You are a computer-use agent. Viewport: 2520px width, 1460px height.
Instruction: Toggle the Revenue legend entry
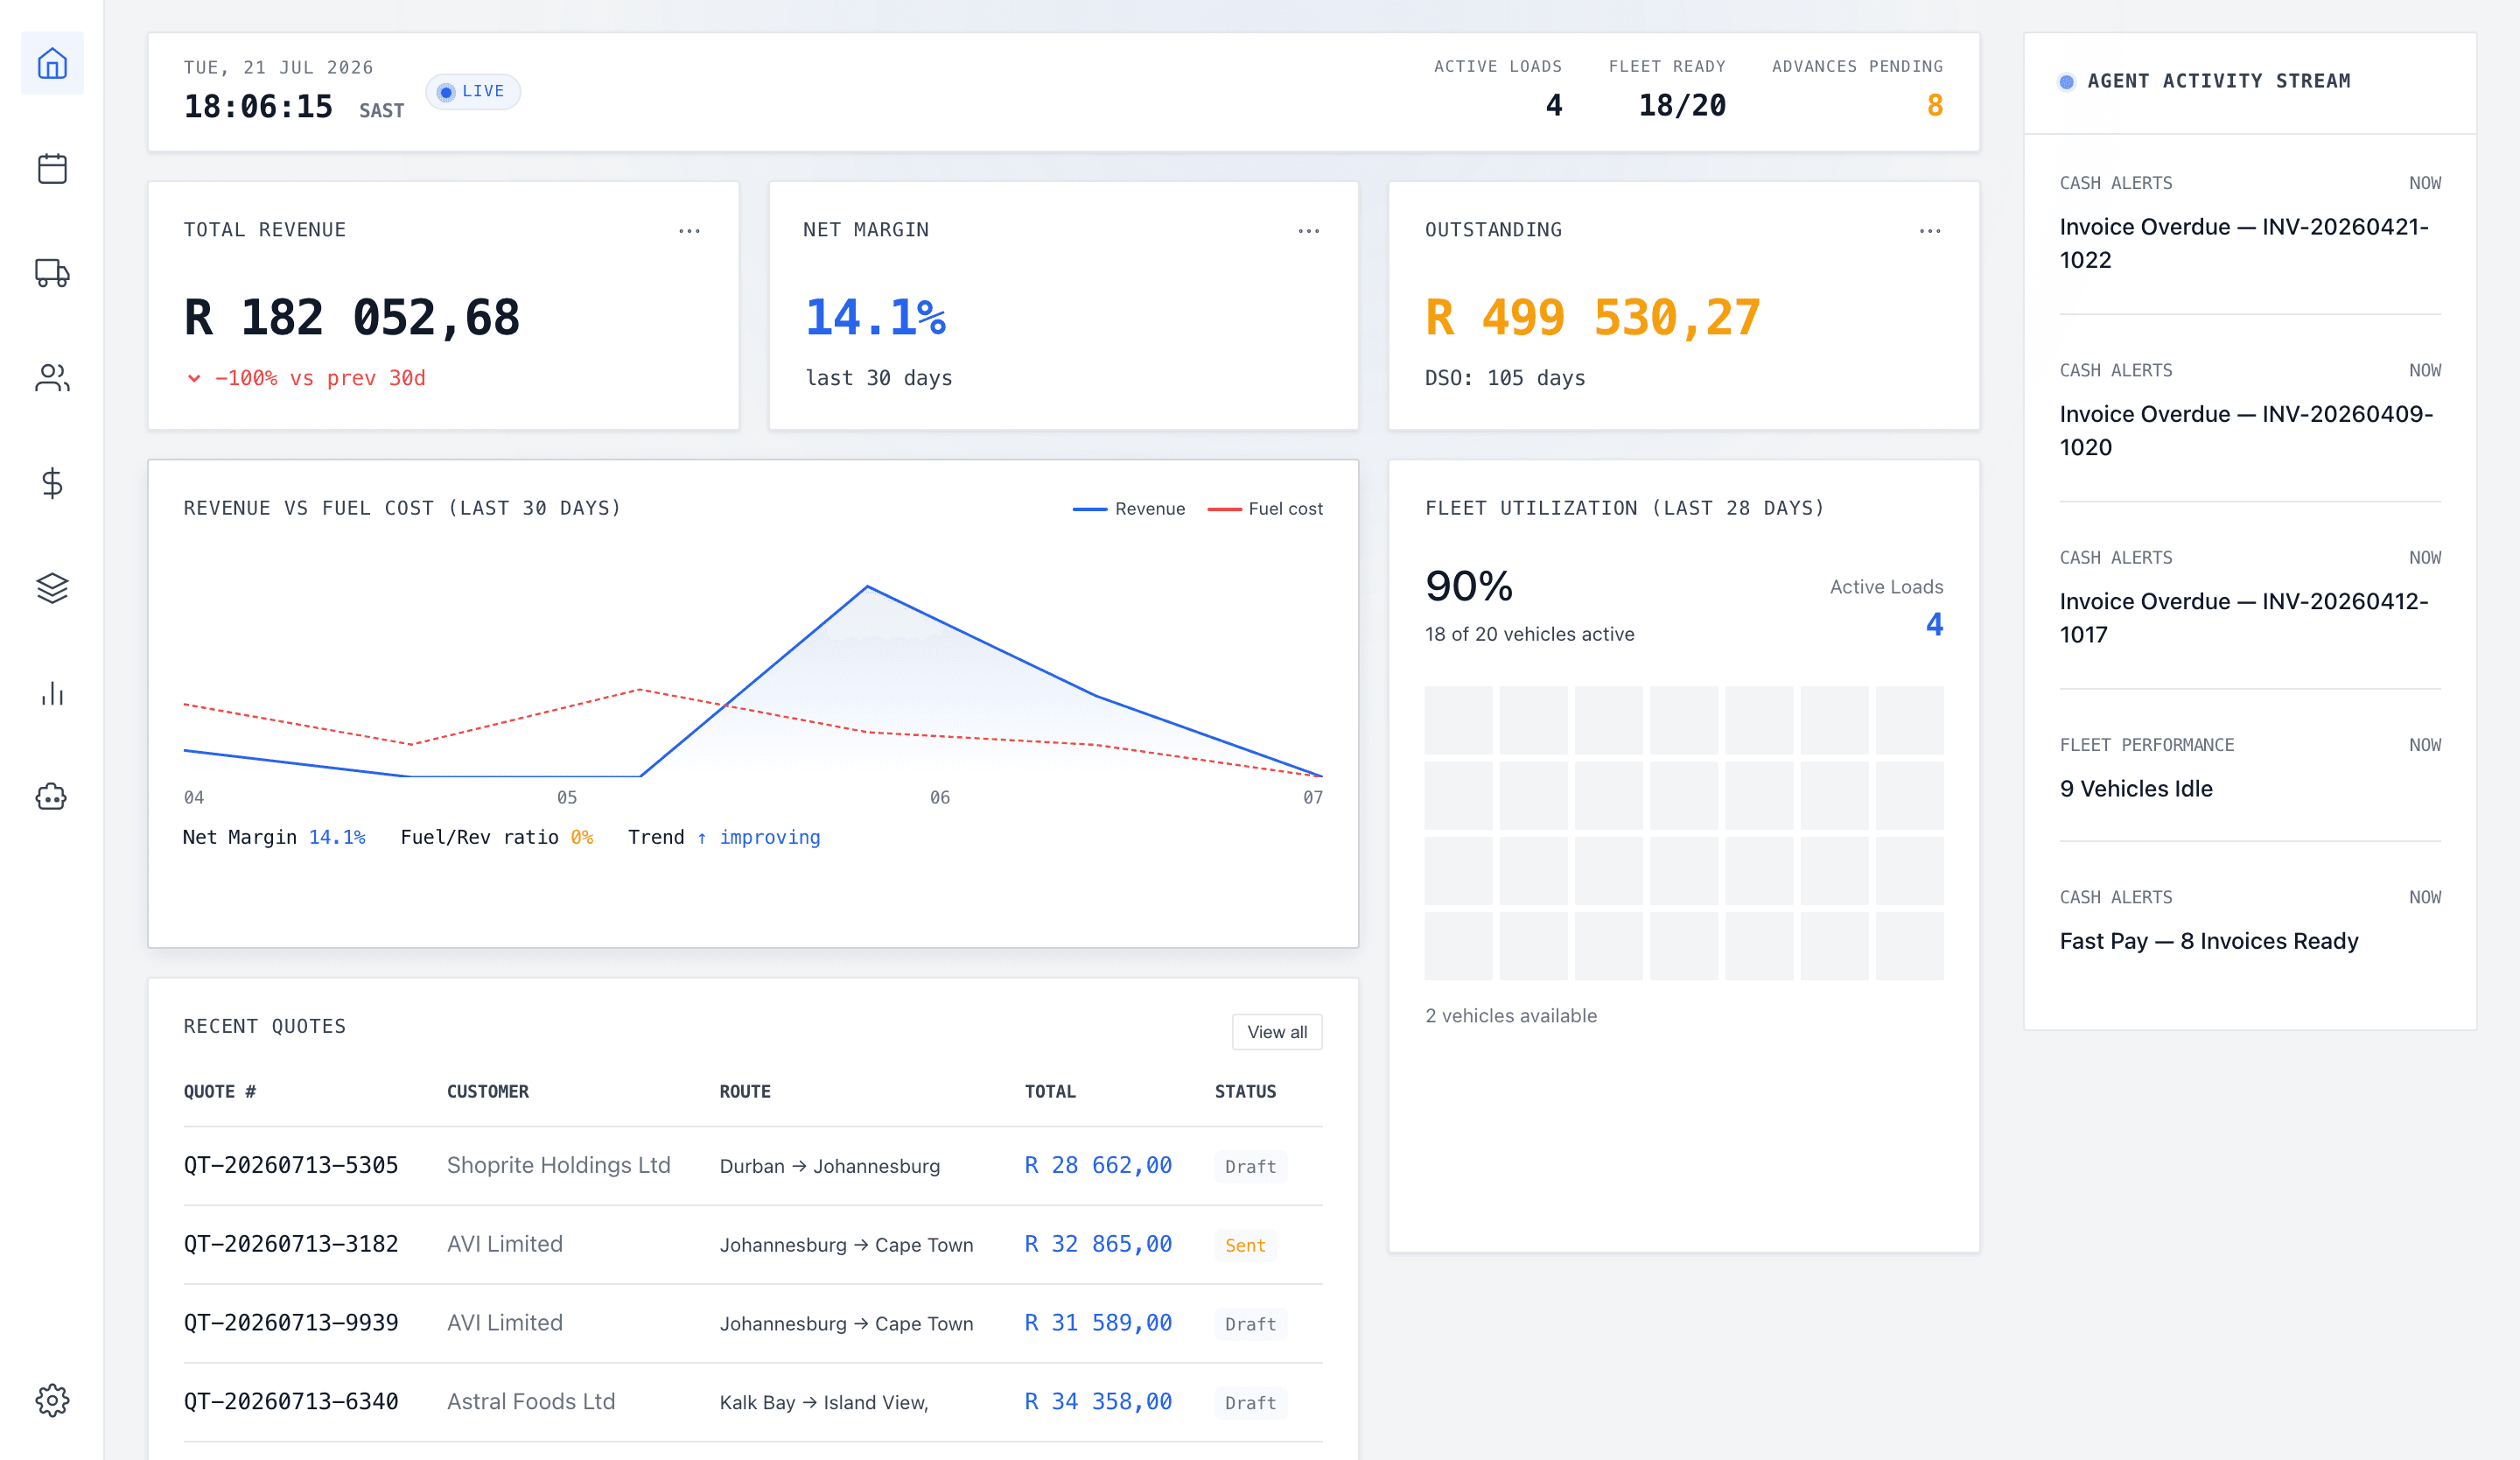[1129, 509]
